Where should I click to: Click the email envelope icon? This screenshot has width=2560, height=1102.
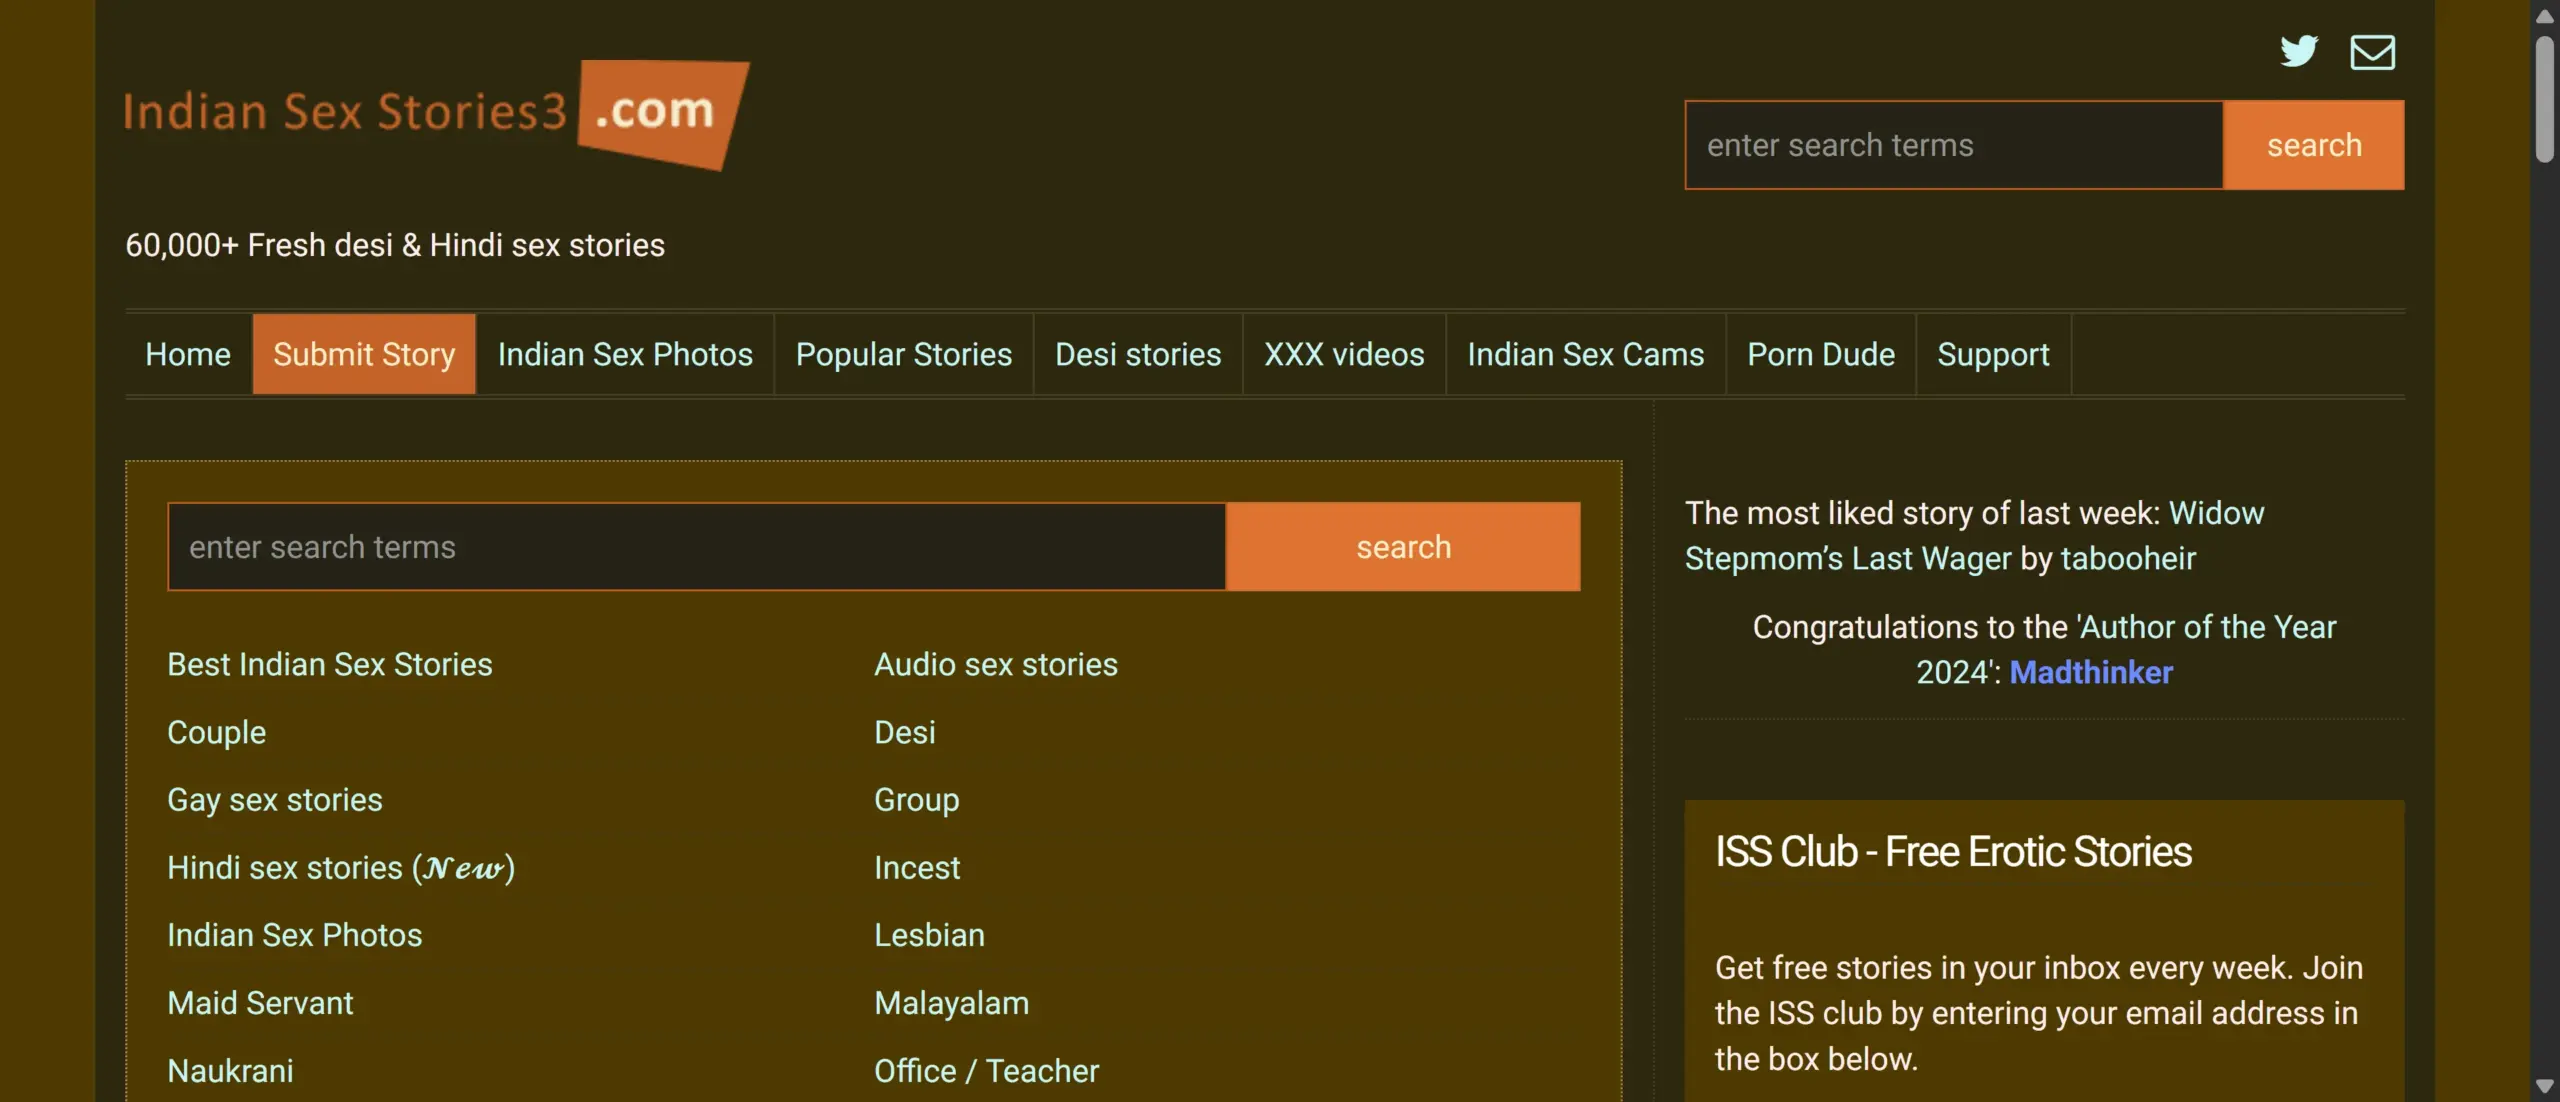(2372, 52)
